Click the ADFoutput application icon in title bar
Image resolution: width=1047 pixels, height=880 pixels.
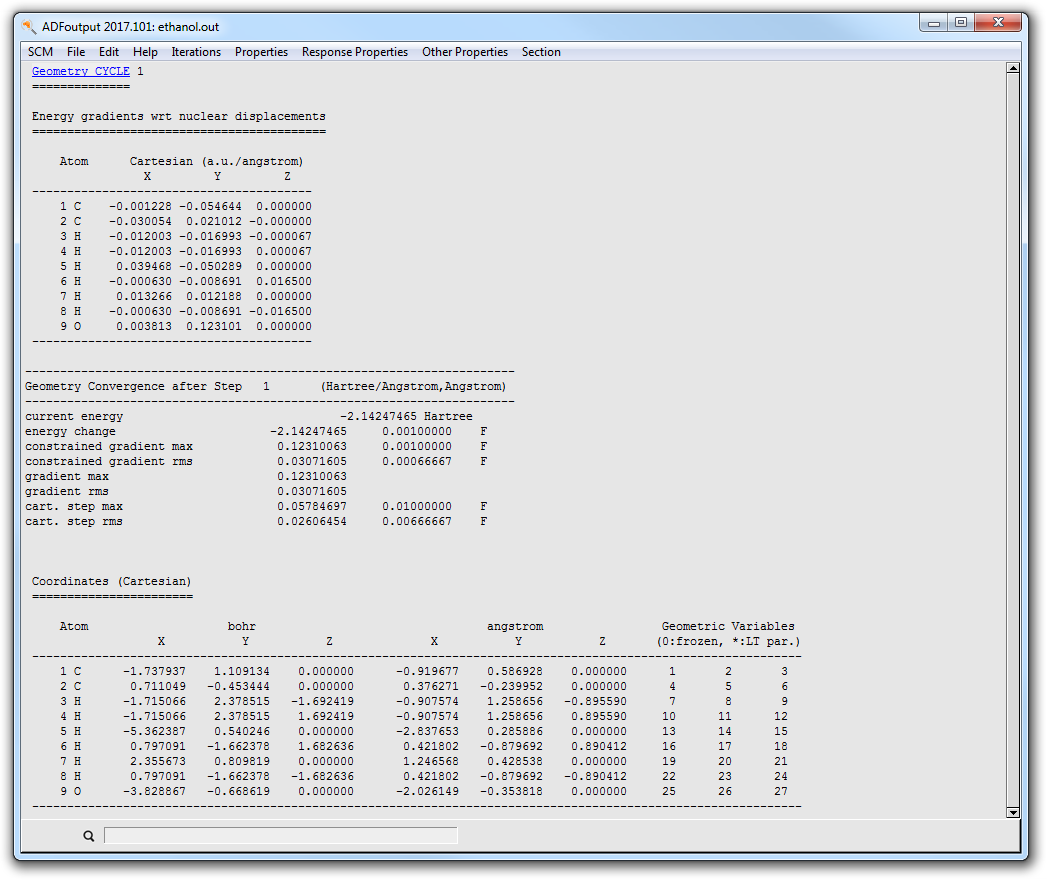click(29, 27)
